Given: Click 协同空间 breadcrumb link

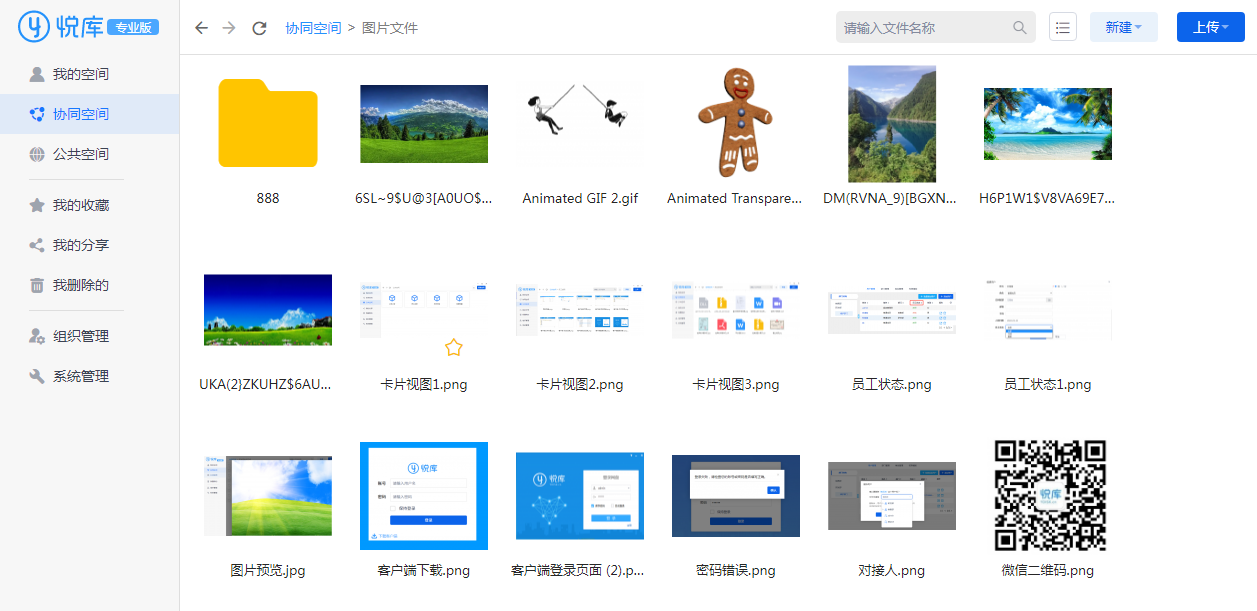Looking at the screenshot, I should pos(313,28).
